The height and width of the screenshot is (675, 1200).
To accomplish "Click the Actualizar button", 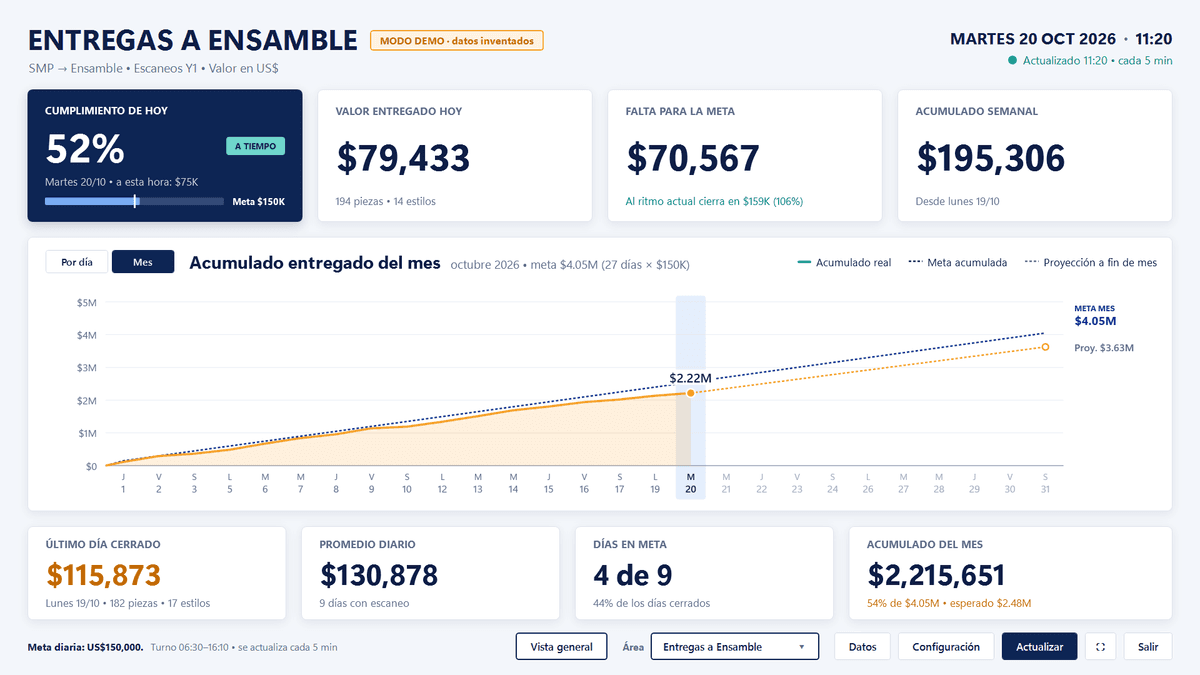I will [1040, 647].
